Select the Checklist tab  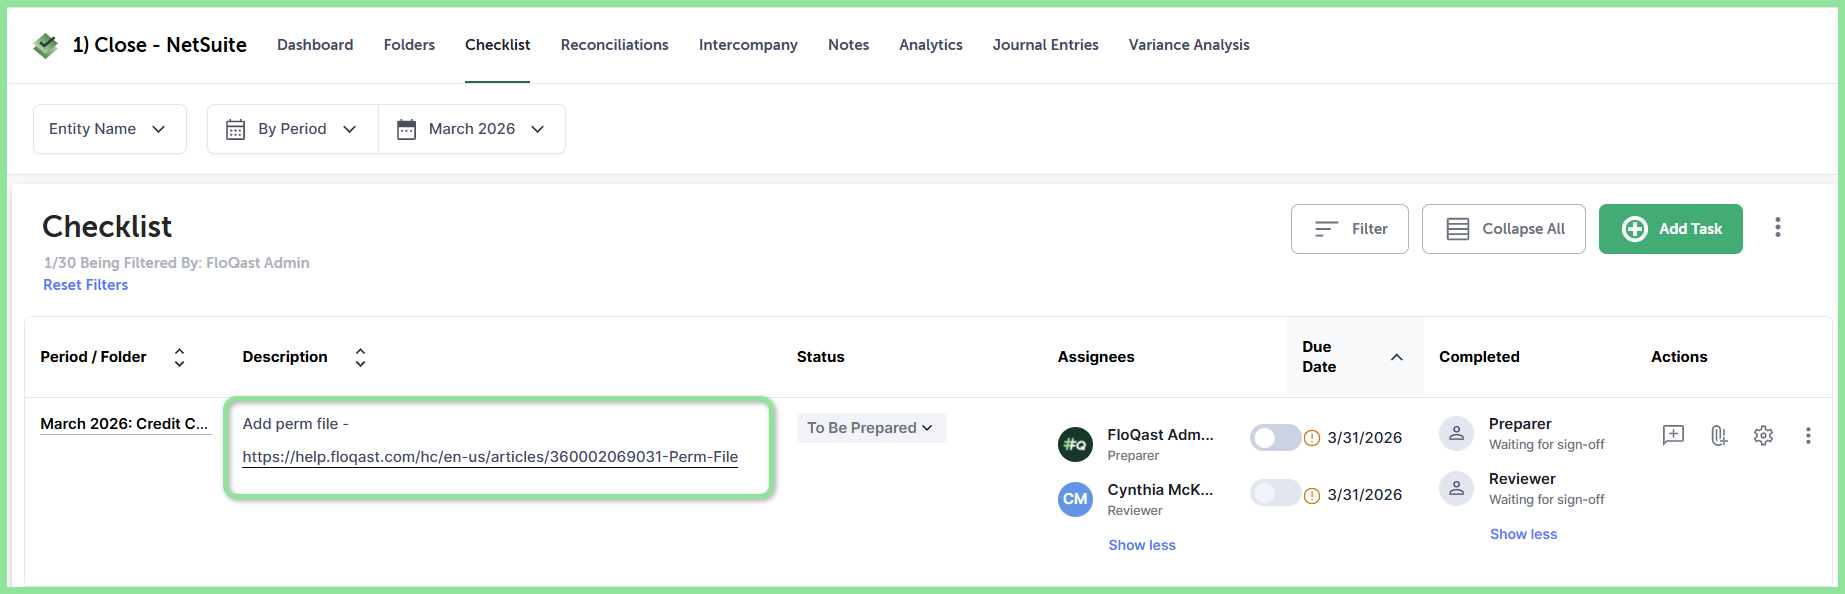[x=497, y=45]
